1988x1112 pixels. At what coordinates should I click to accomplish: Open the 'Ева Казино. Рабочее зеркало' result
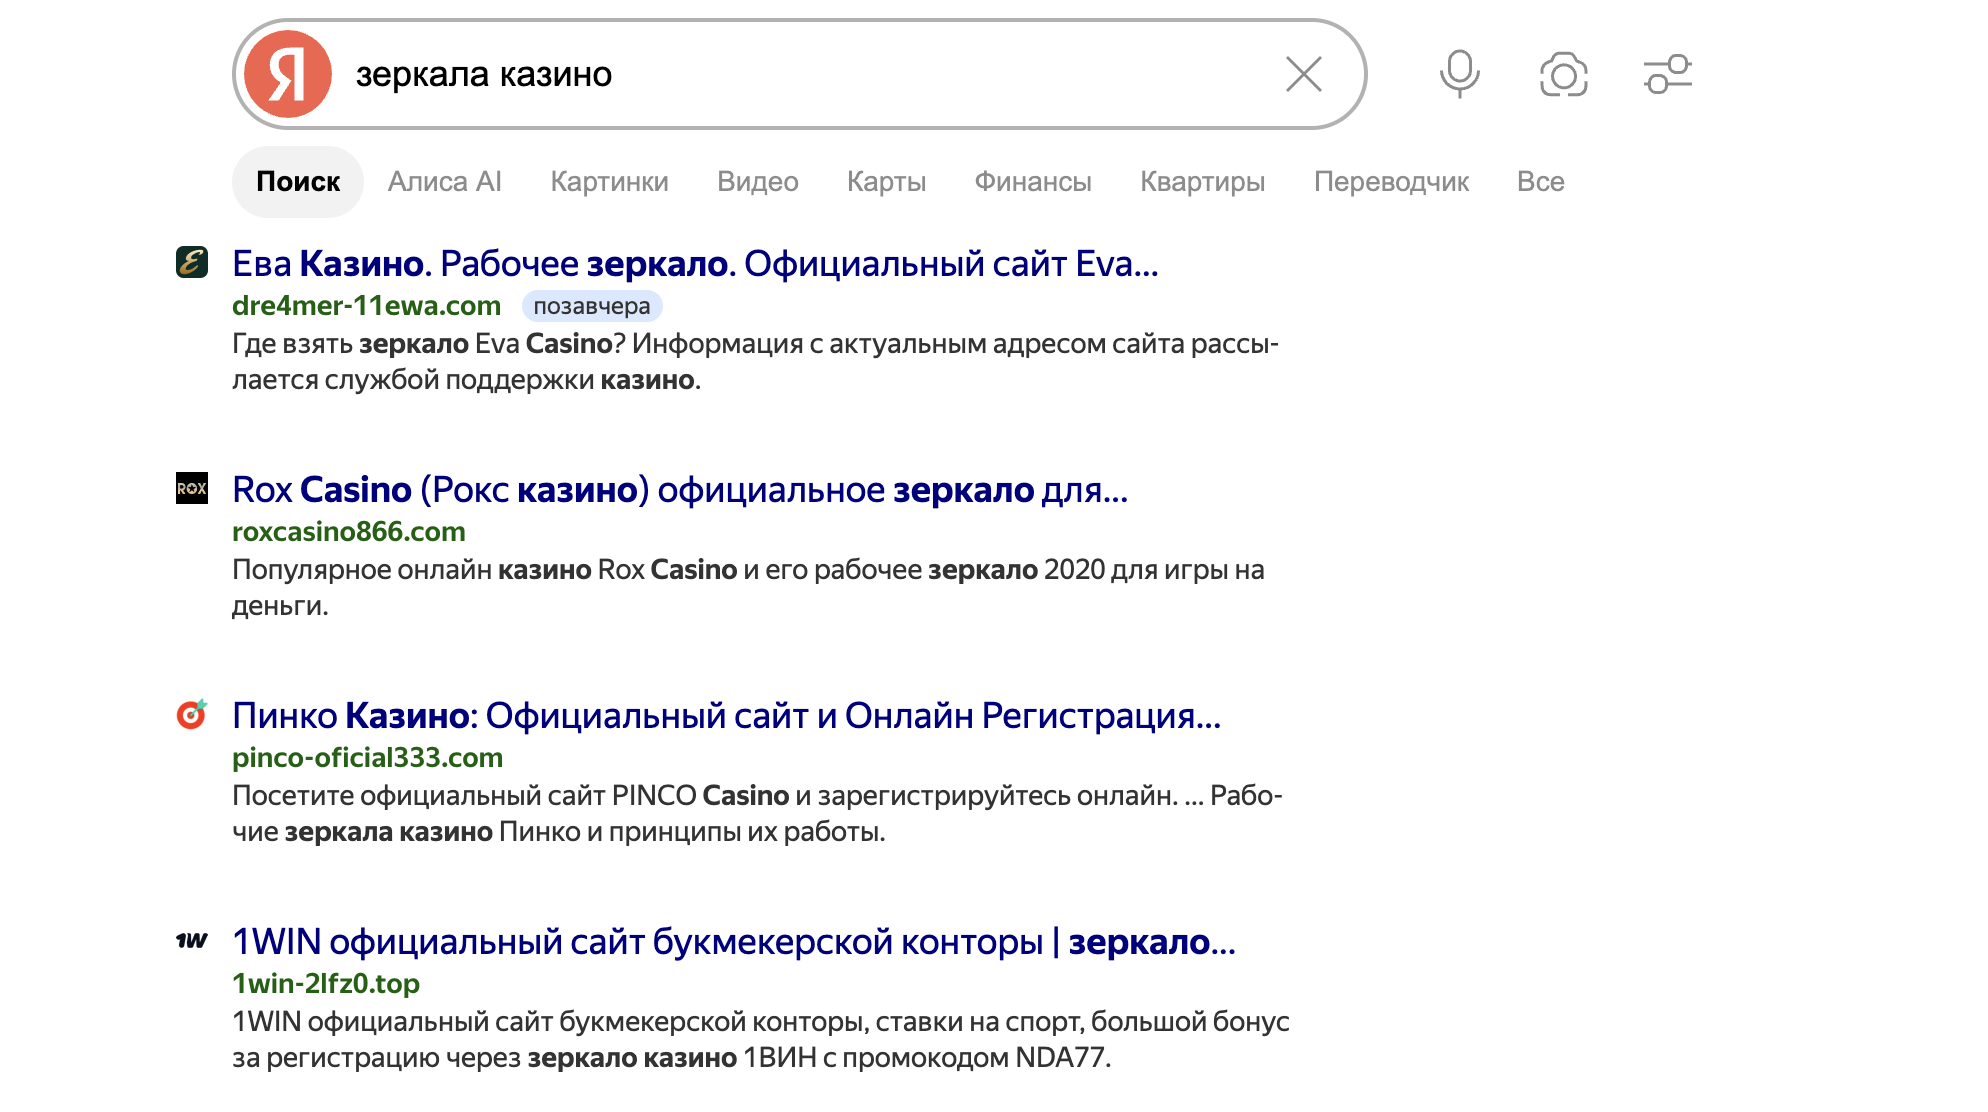pyautogui.click(x=695, y=264)
